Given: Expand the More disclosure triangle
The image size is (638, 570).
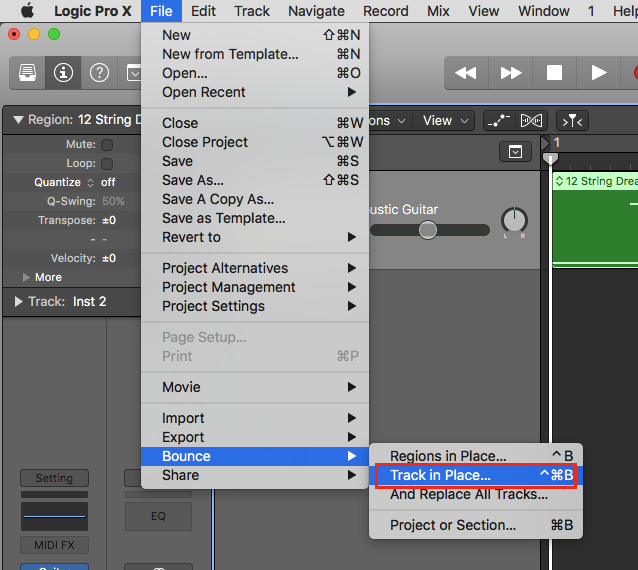Looking at the screenshot, I should (x=26, y=277).
